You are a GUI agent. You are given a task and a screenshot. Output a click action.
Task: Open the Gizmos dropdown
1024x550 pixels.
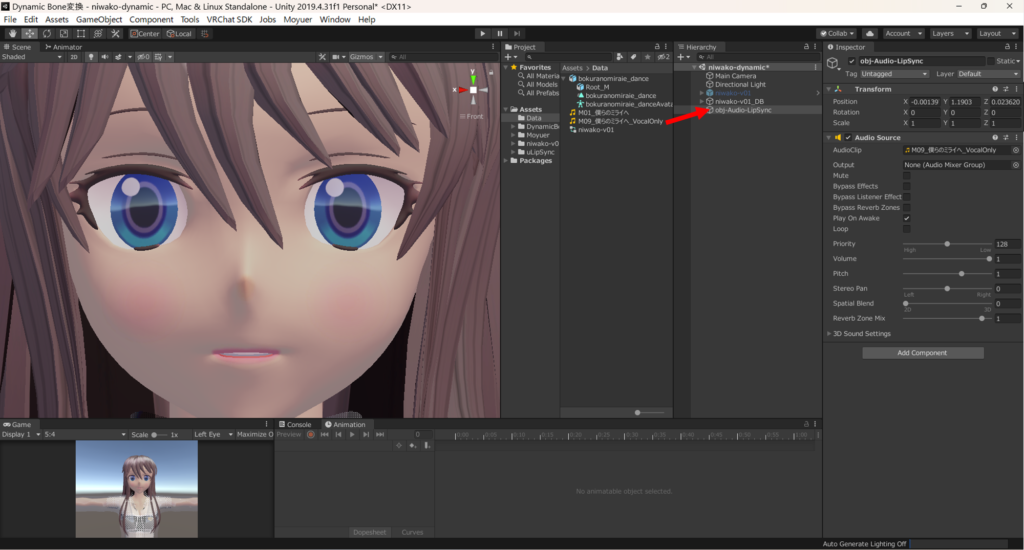pyautogui.click(x=365, y=57)
